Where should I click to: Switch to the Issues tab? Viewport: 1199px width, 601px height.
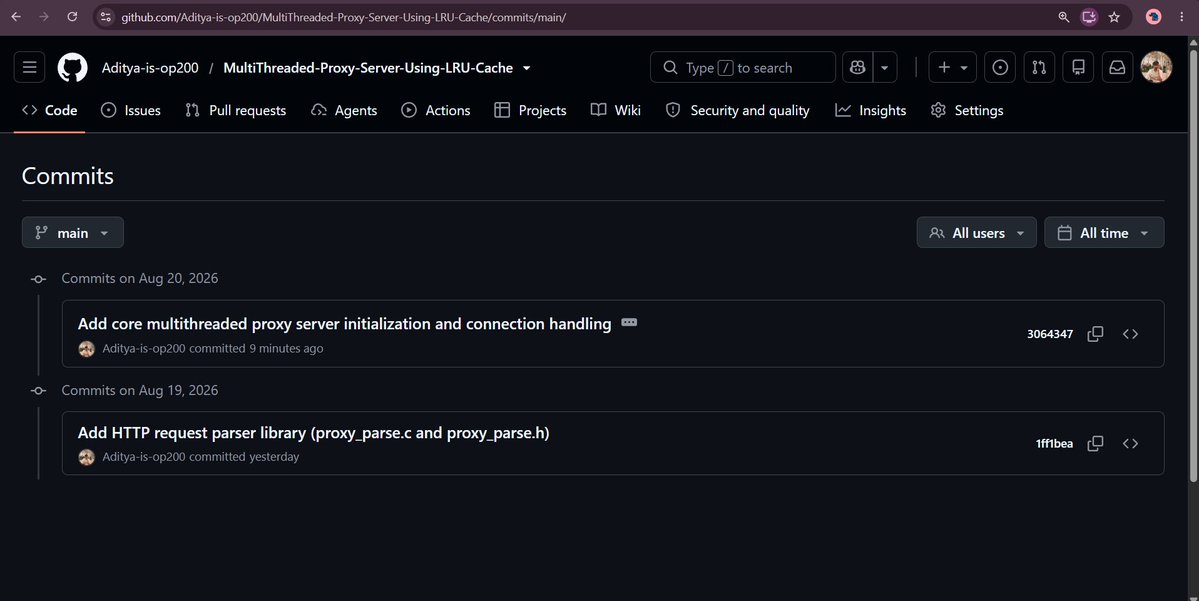(131, 110)
